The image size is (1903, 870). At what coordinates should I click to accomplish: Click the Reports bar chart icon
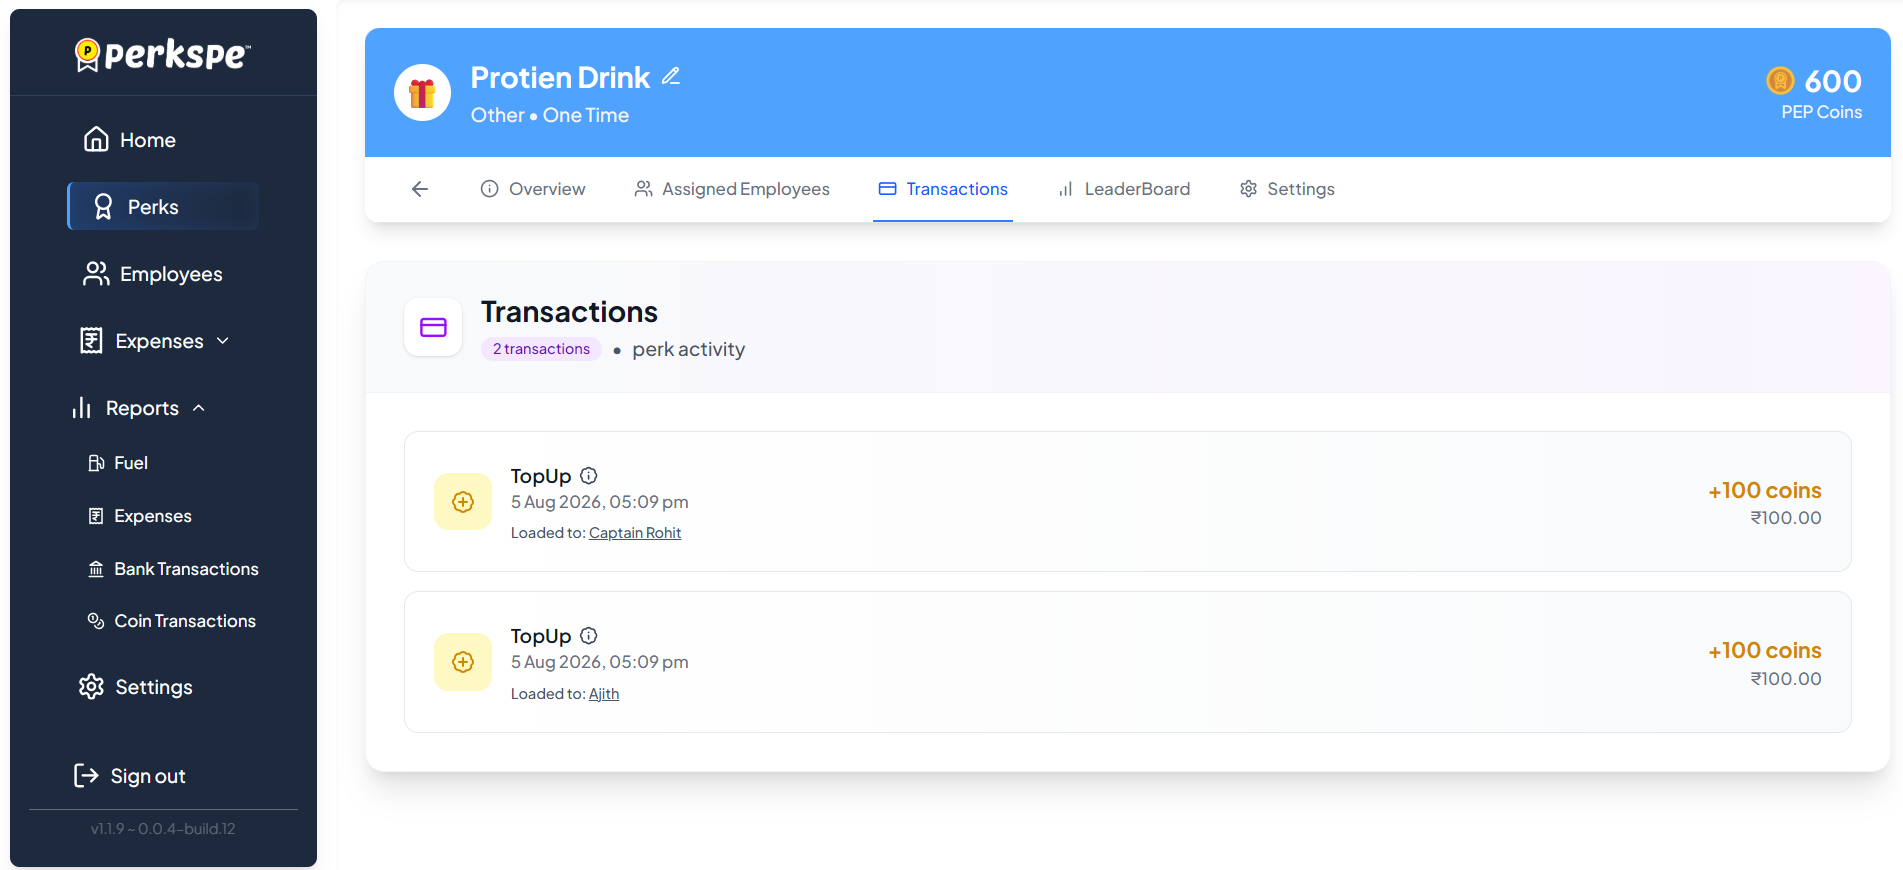tap(82, 408)
